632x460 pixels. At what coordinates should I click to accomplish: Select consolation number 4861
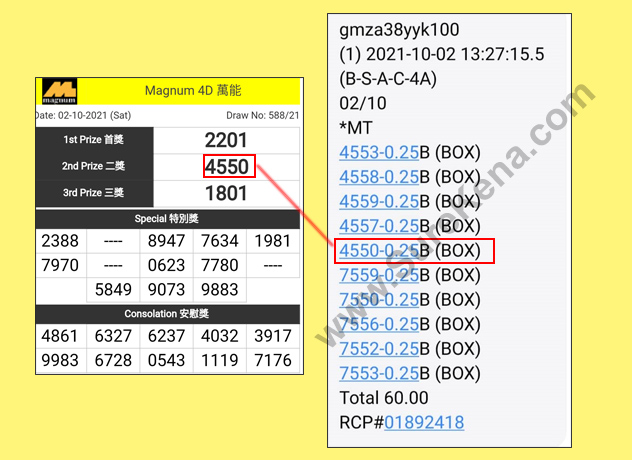(60, 336)
